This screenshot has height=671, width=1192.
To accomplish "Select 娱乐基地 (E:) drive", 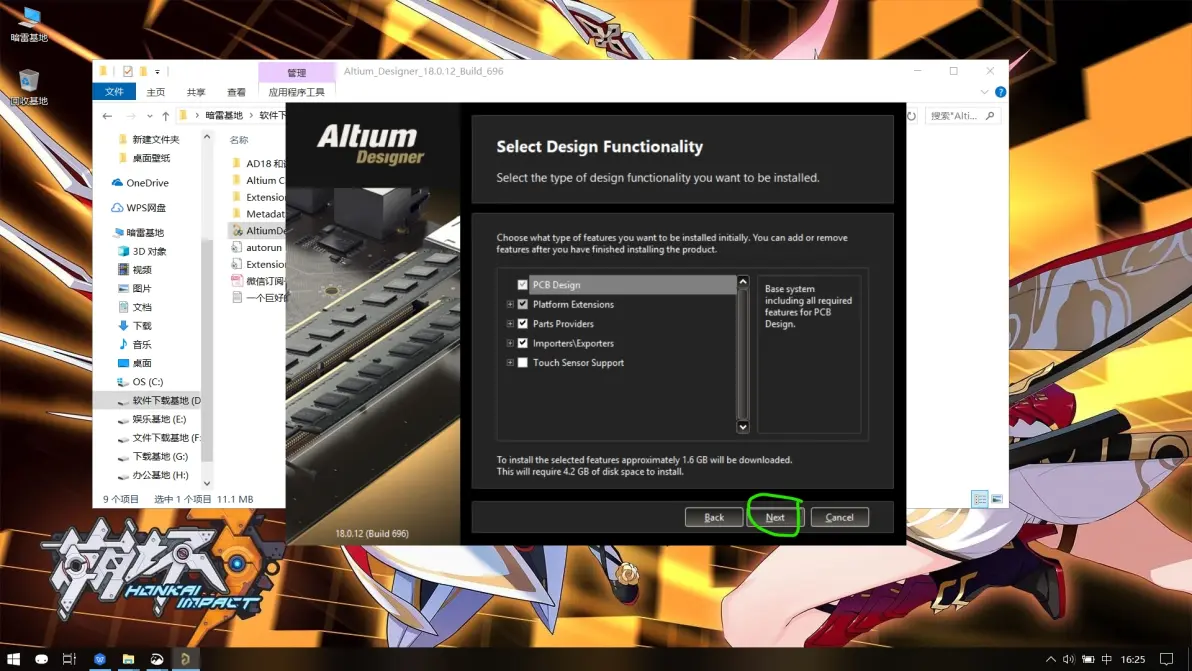I will (152, 419).
